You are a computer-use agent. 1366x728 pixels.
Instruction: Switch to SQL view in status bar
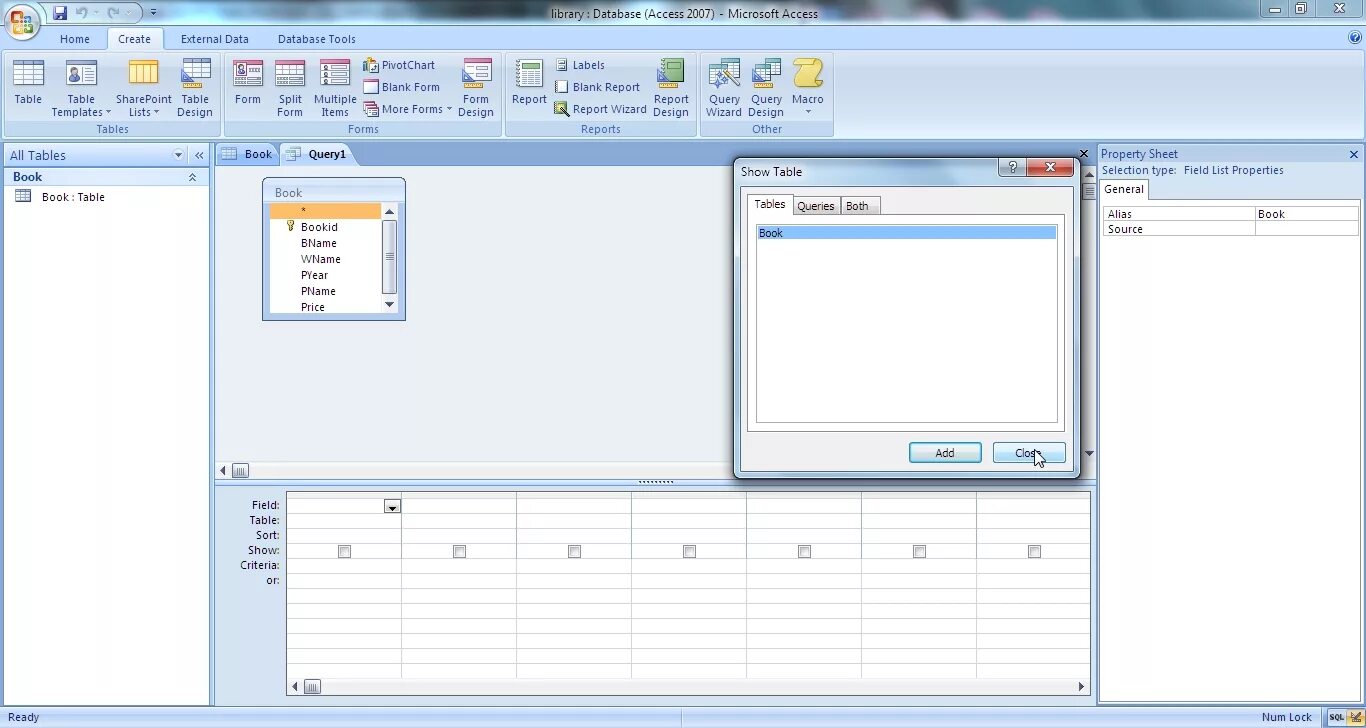click(1337, 717)
